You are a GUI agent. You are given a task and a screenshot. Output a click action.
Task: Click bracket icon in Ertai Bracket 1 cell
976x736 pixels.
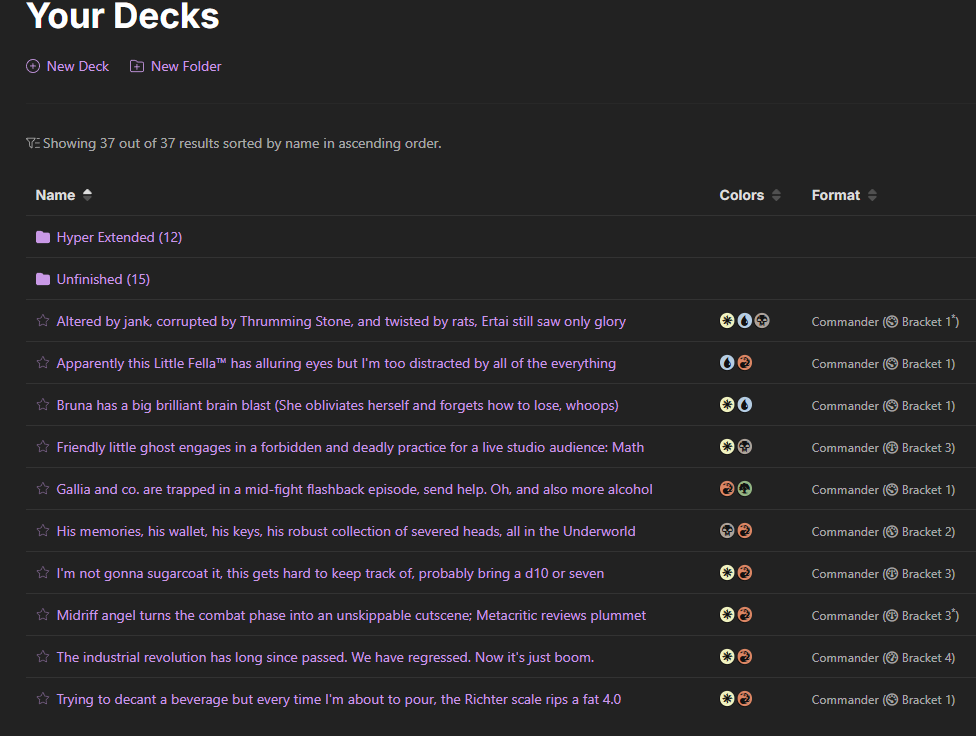[x=892, y=321]
